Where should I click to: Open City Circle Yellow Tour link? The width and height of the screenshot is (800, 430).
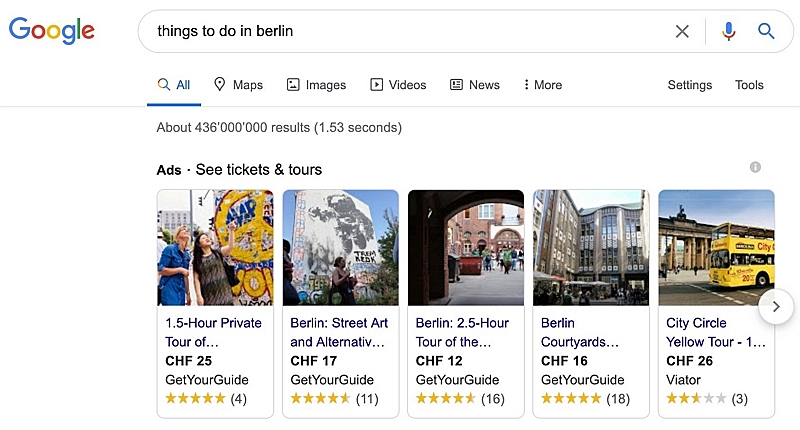tap(716, 332)
